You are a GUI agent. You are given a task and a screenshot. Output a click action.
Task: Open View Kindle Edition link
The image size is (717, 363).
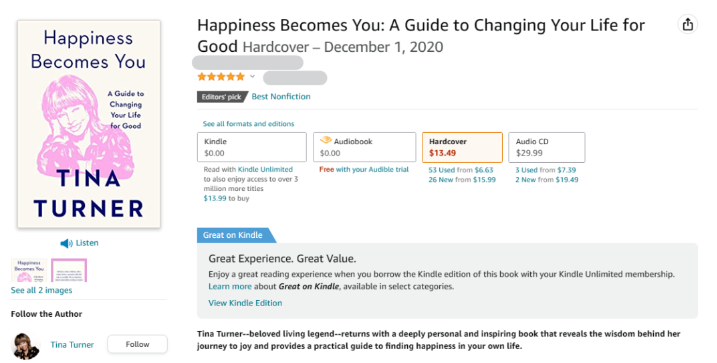point(245,303)
